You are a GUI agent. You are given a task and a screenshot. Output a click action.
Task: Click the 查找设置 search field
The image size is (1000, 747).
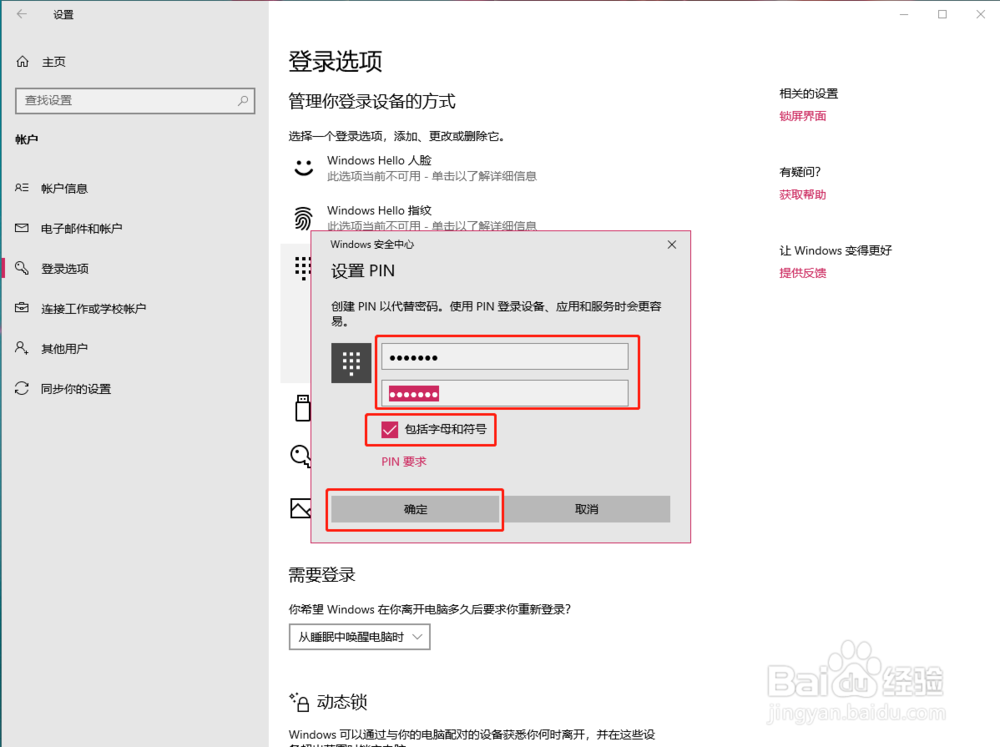(x=135, y=101)
